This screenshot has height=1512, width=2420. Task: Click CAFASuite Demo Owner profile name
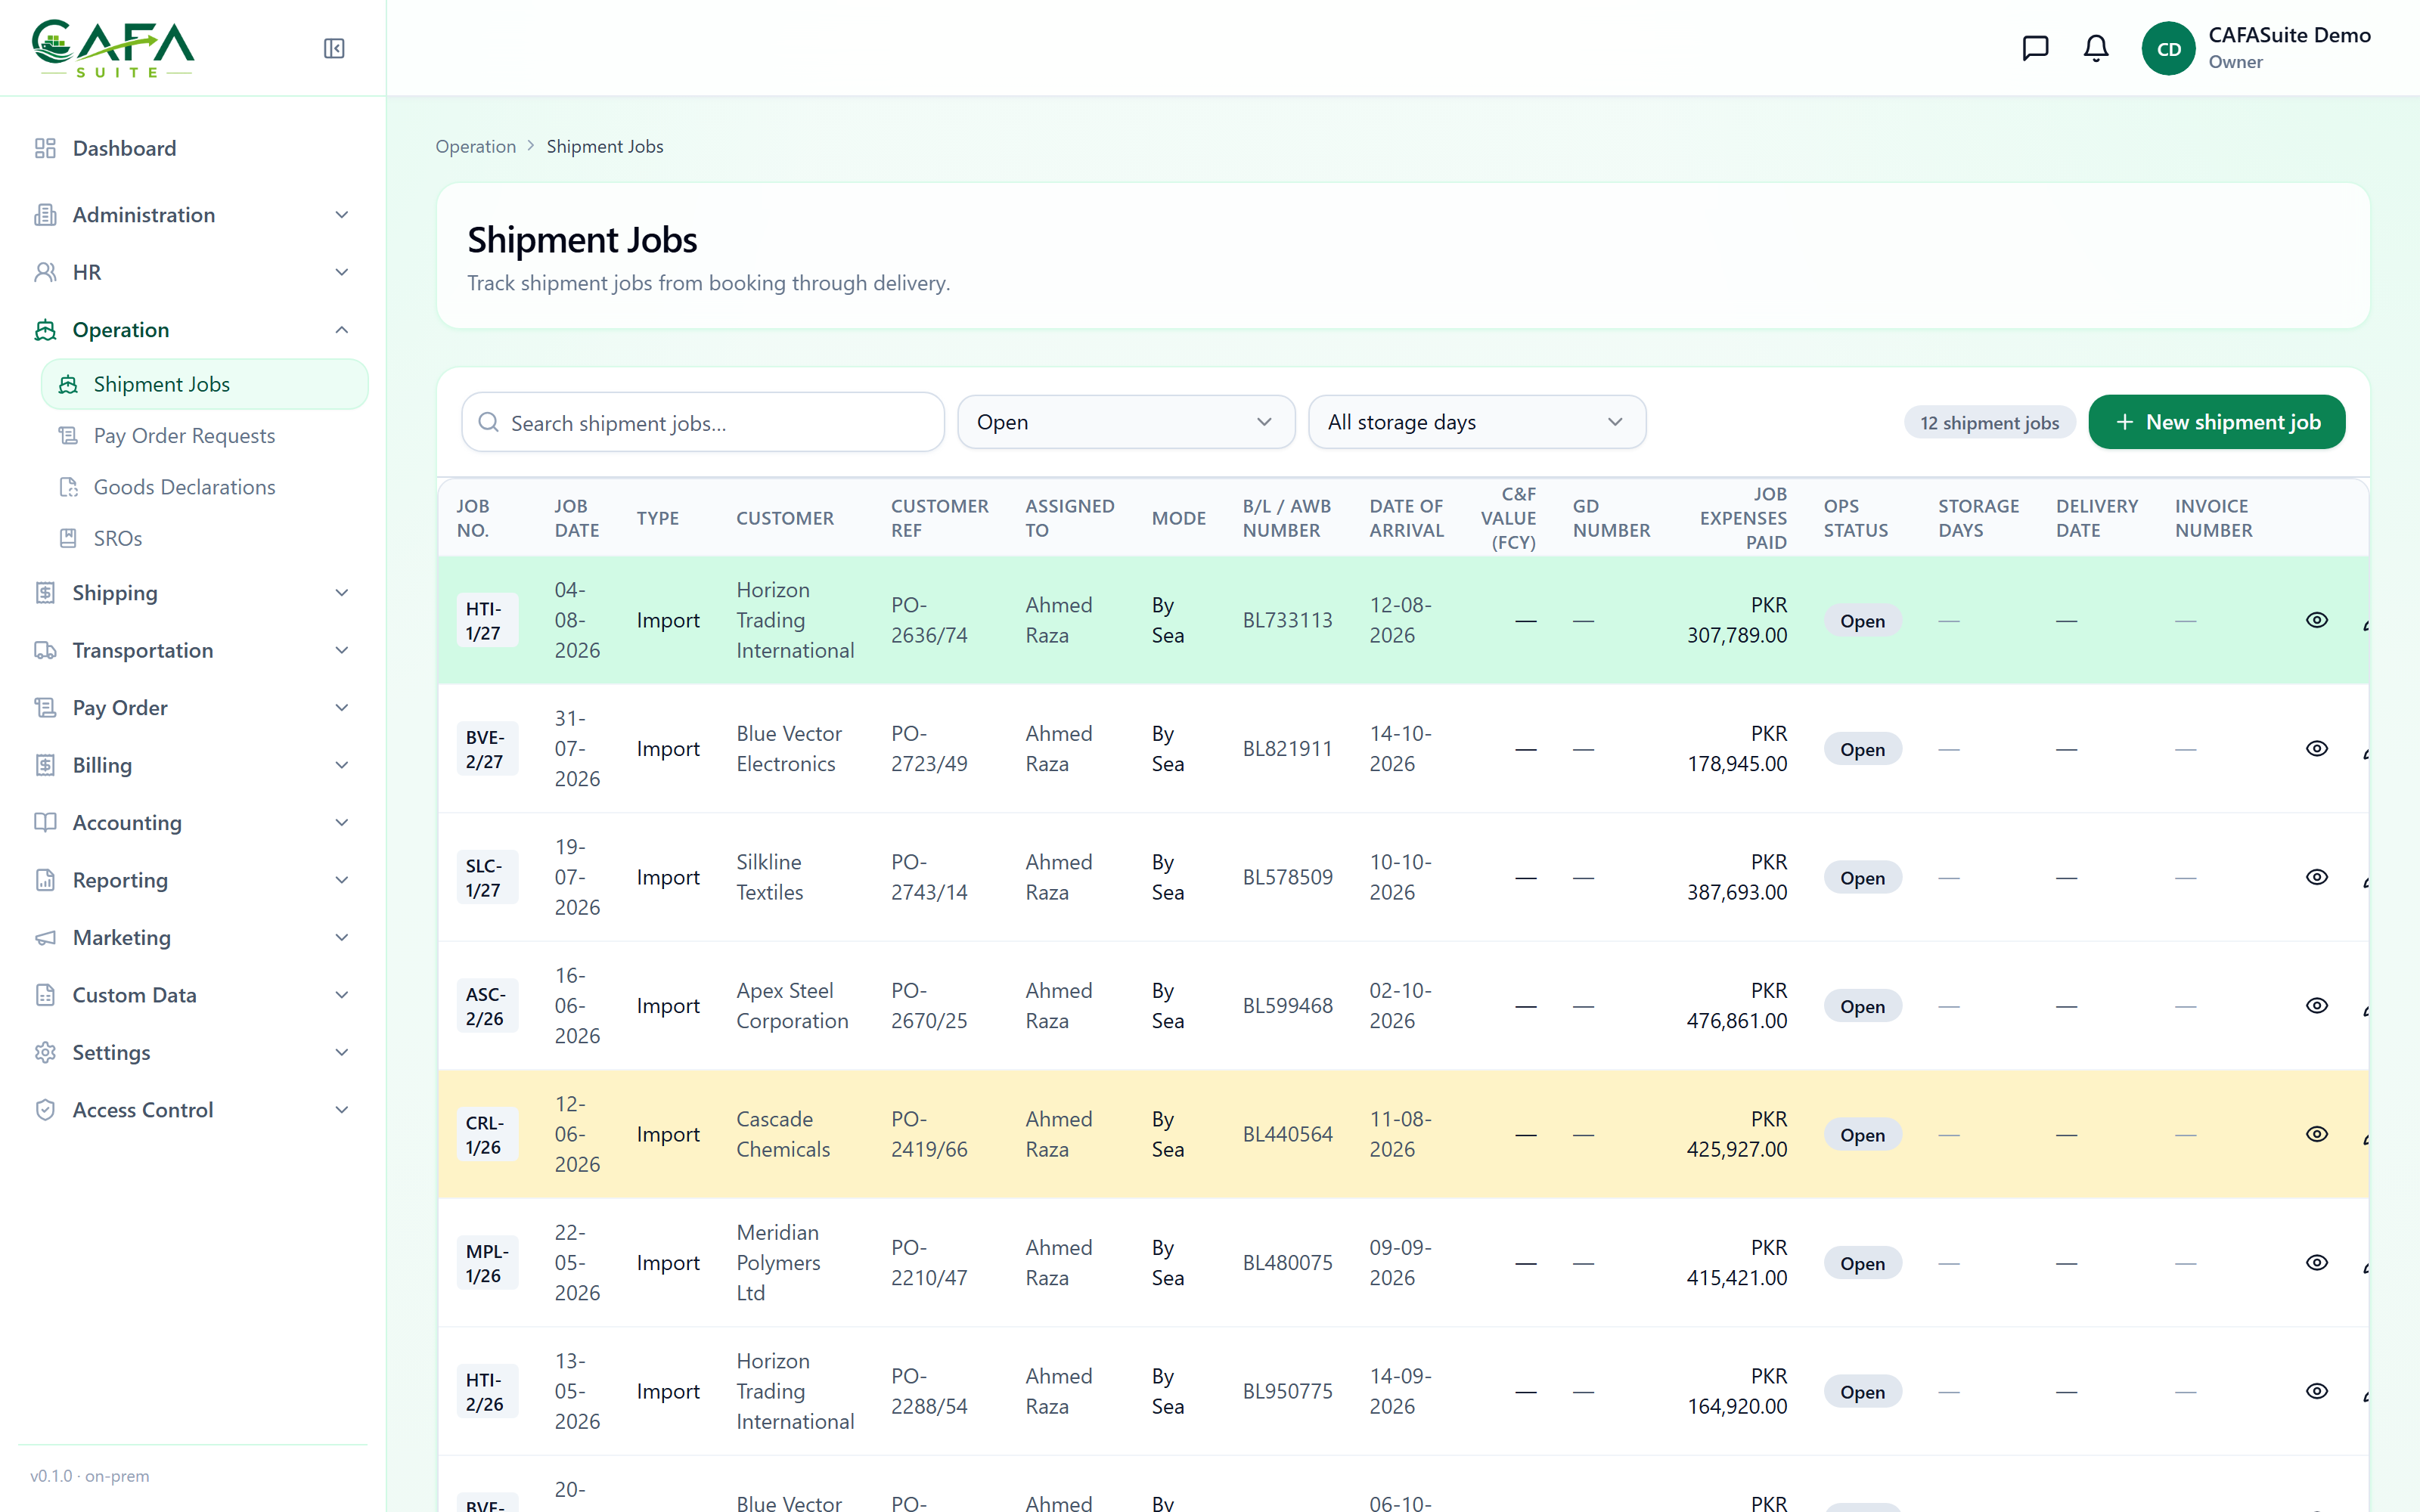2289,48
